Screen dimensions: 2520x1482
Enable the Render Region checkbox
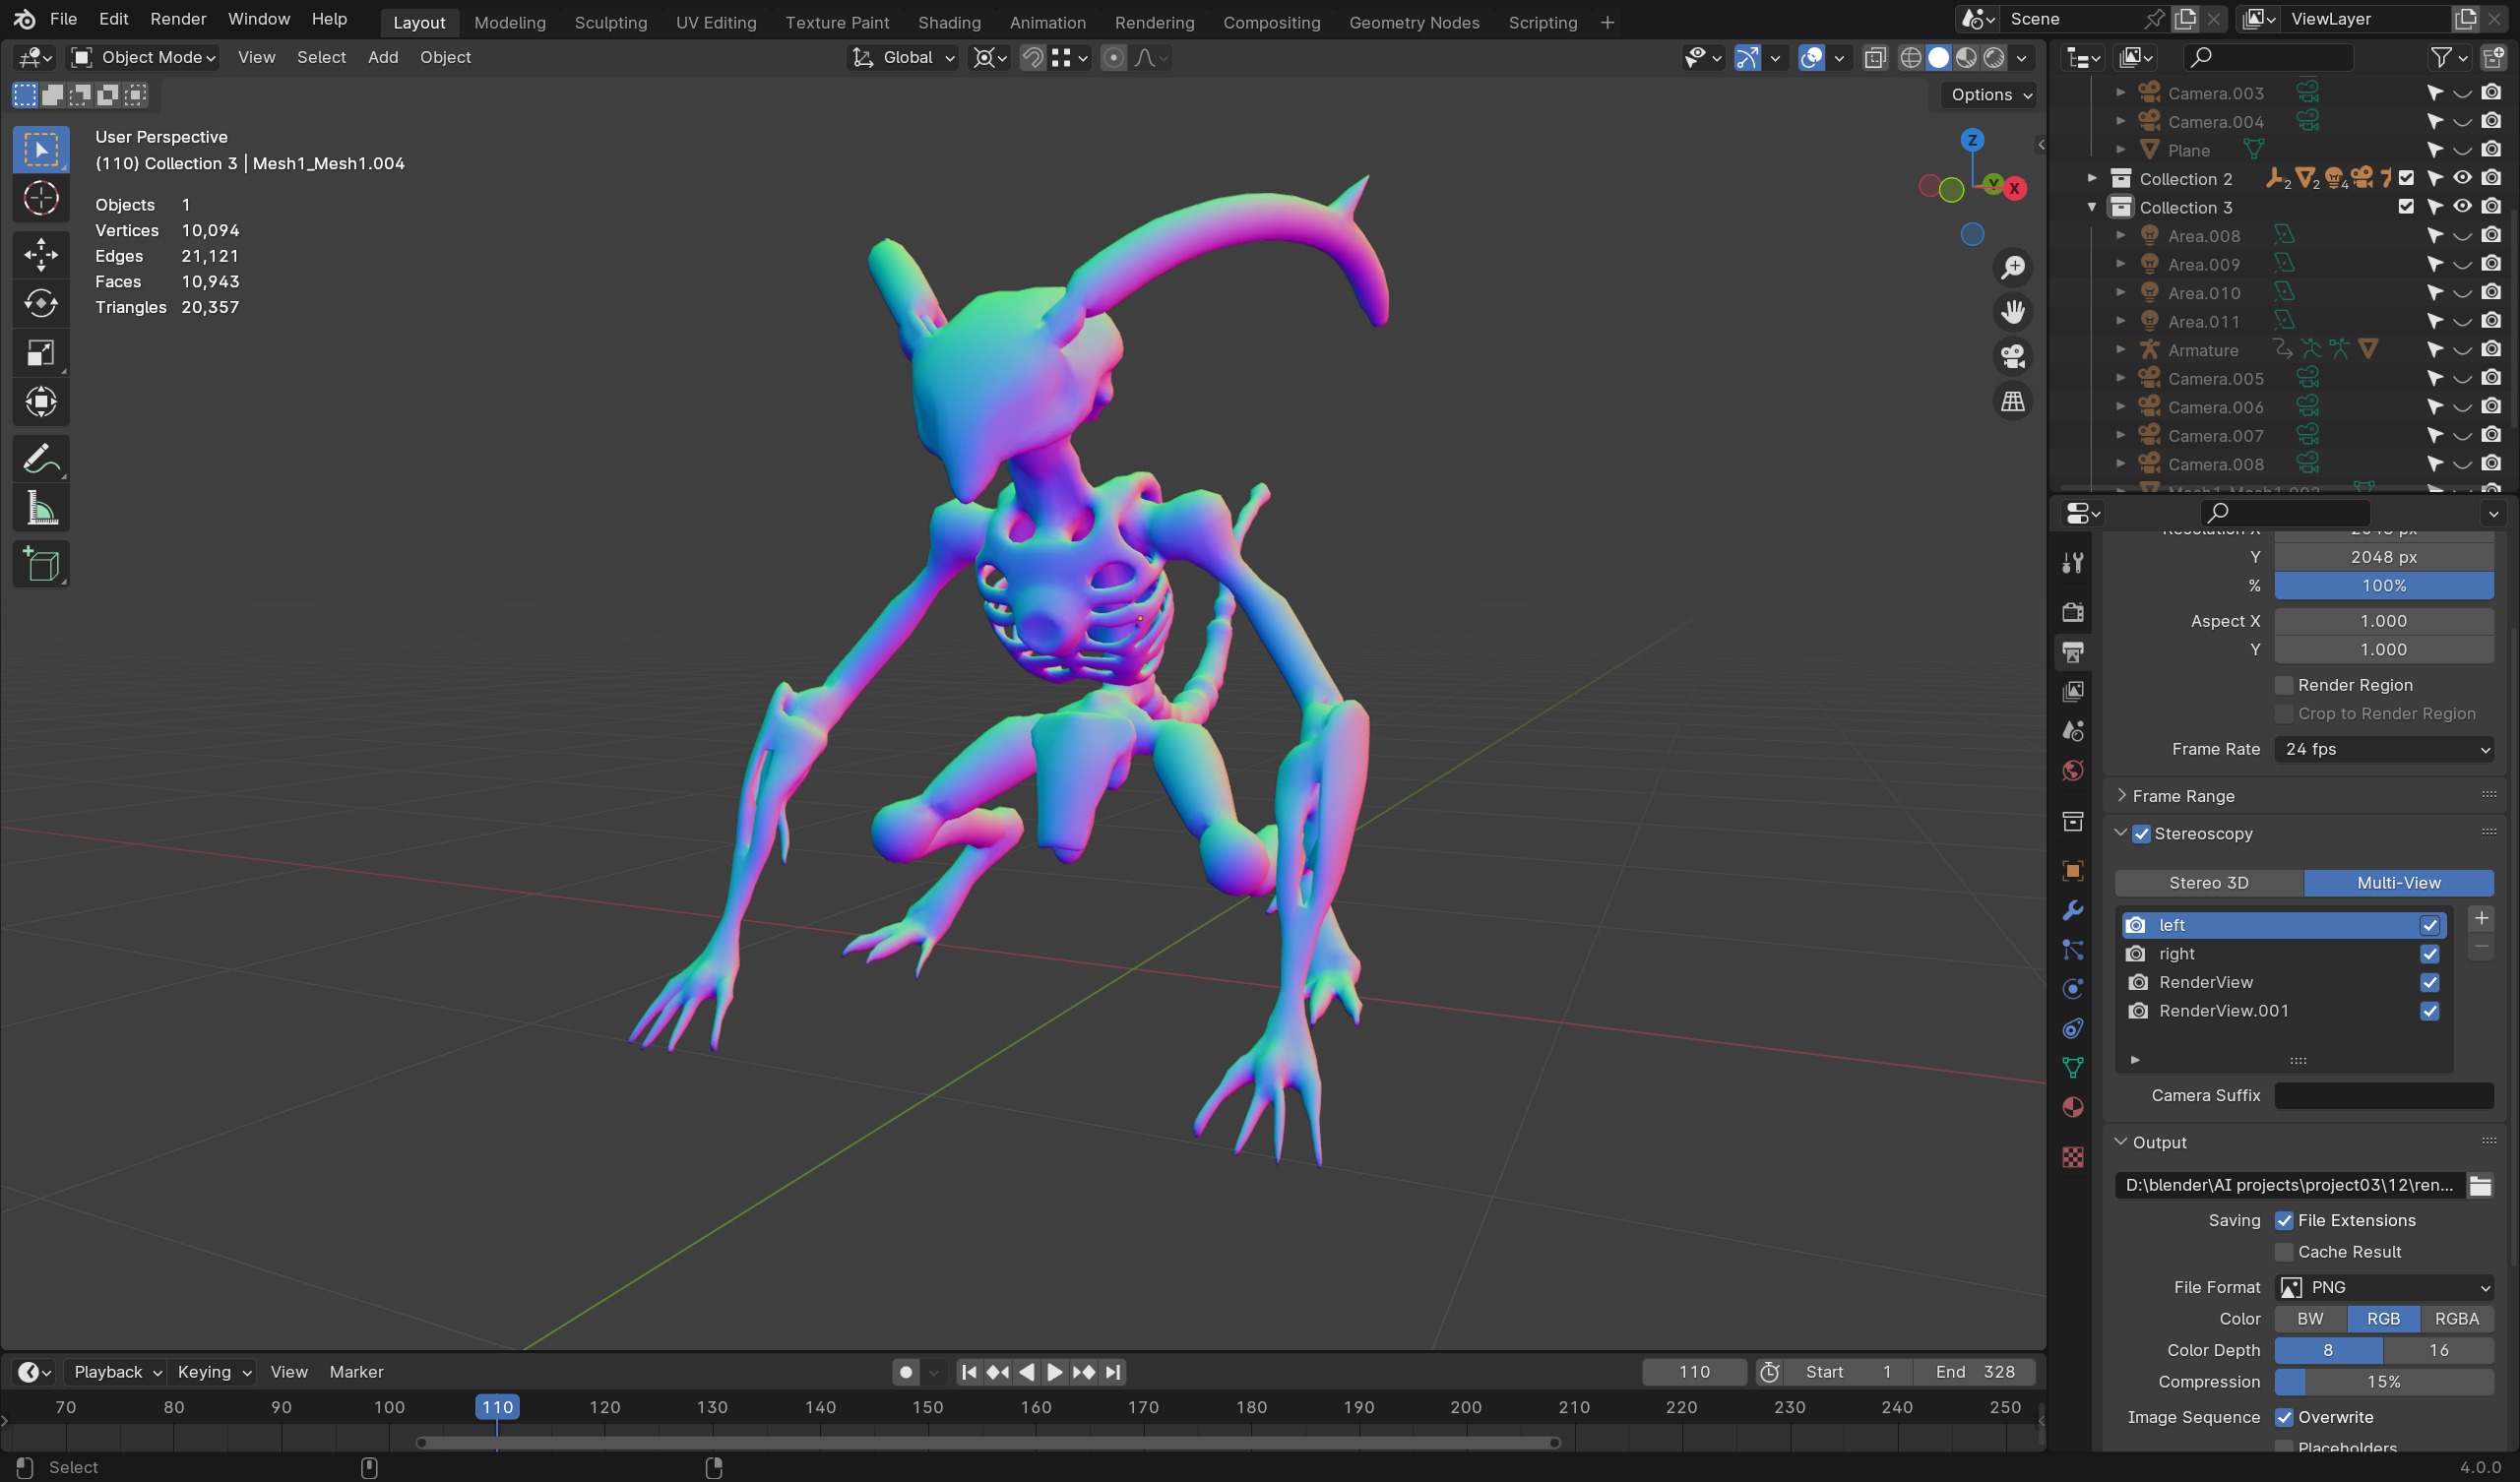pos(2284,685)
